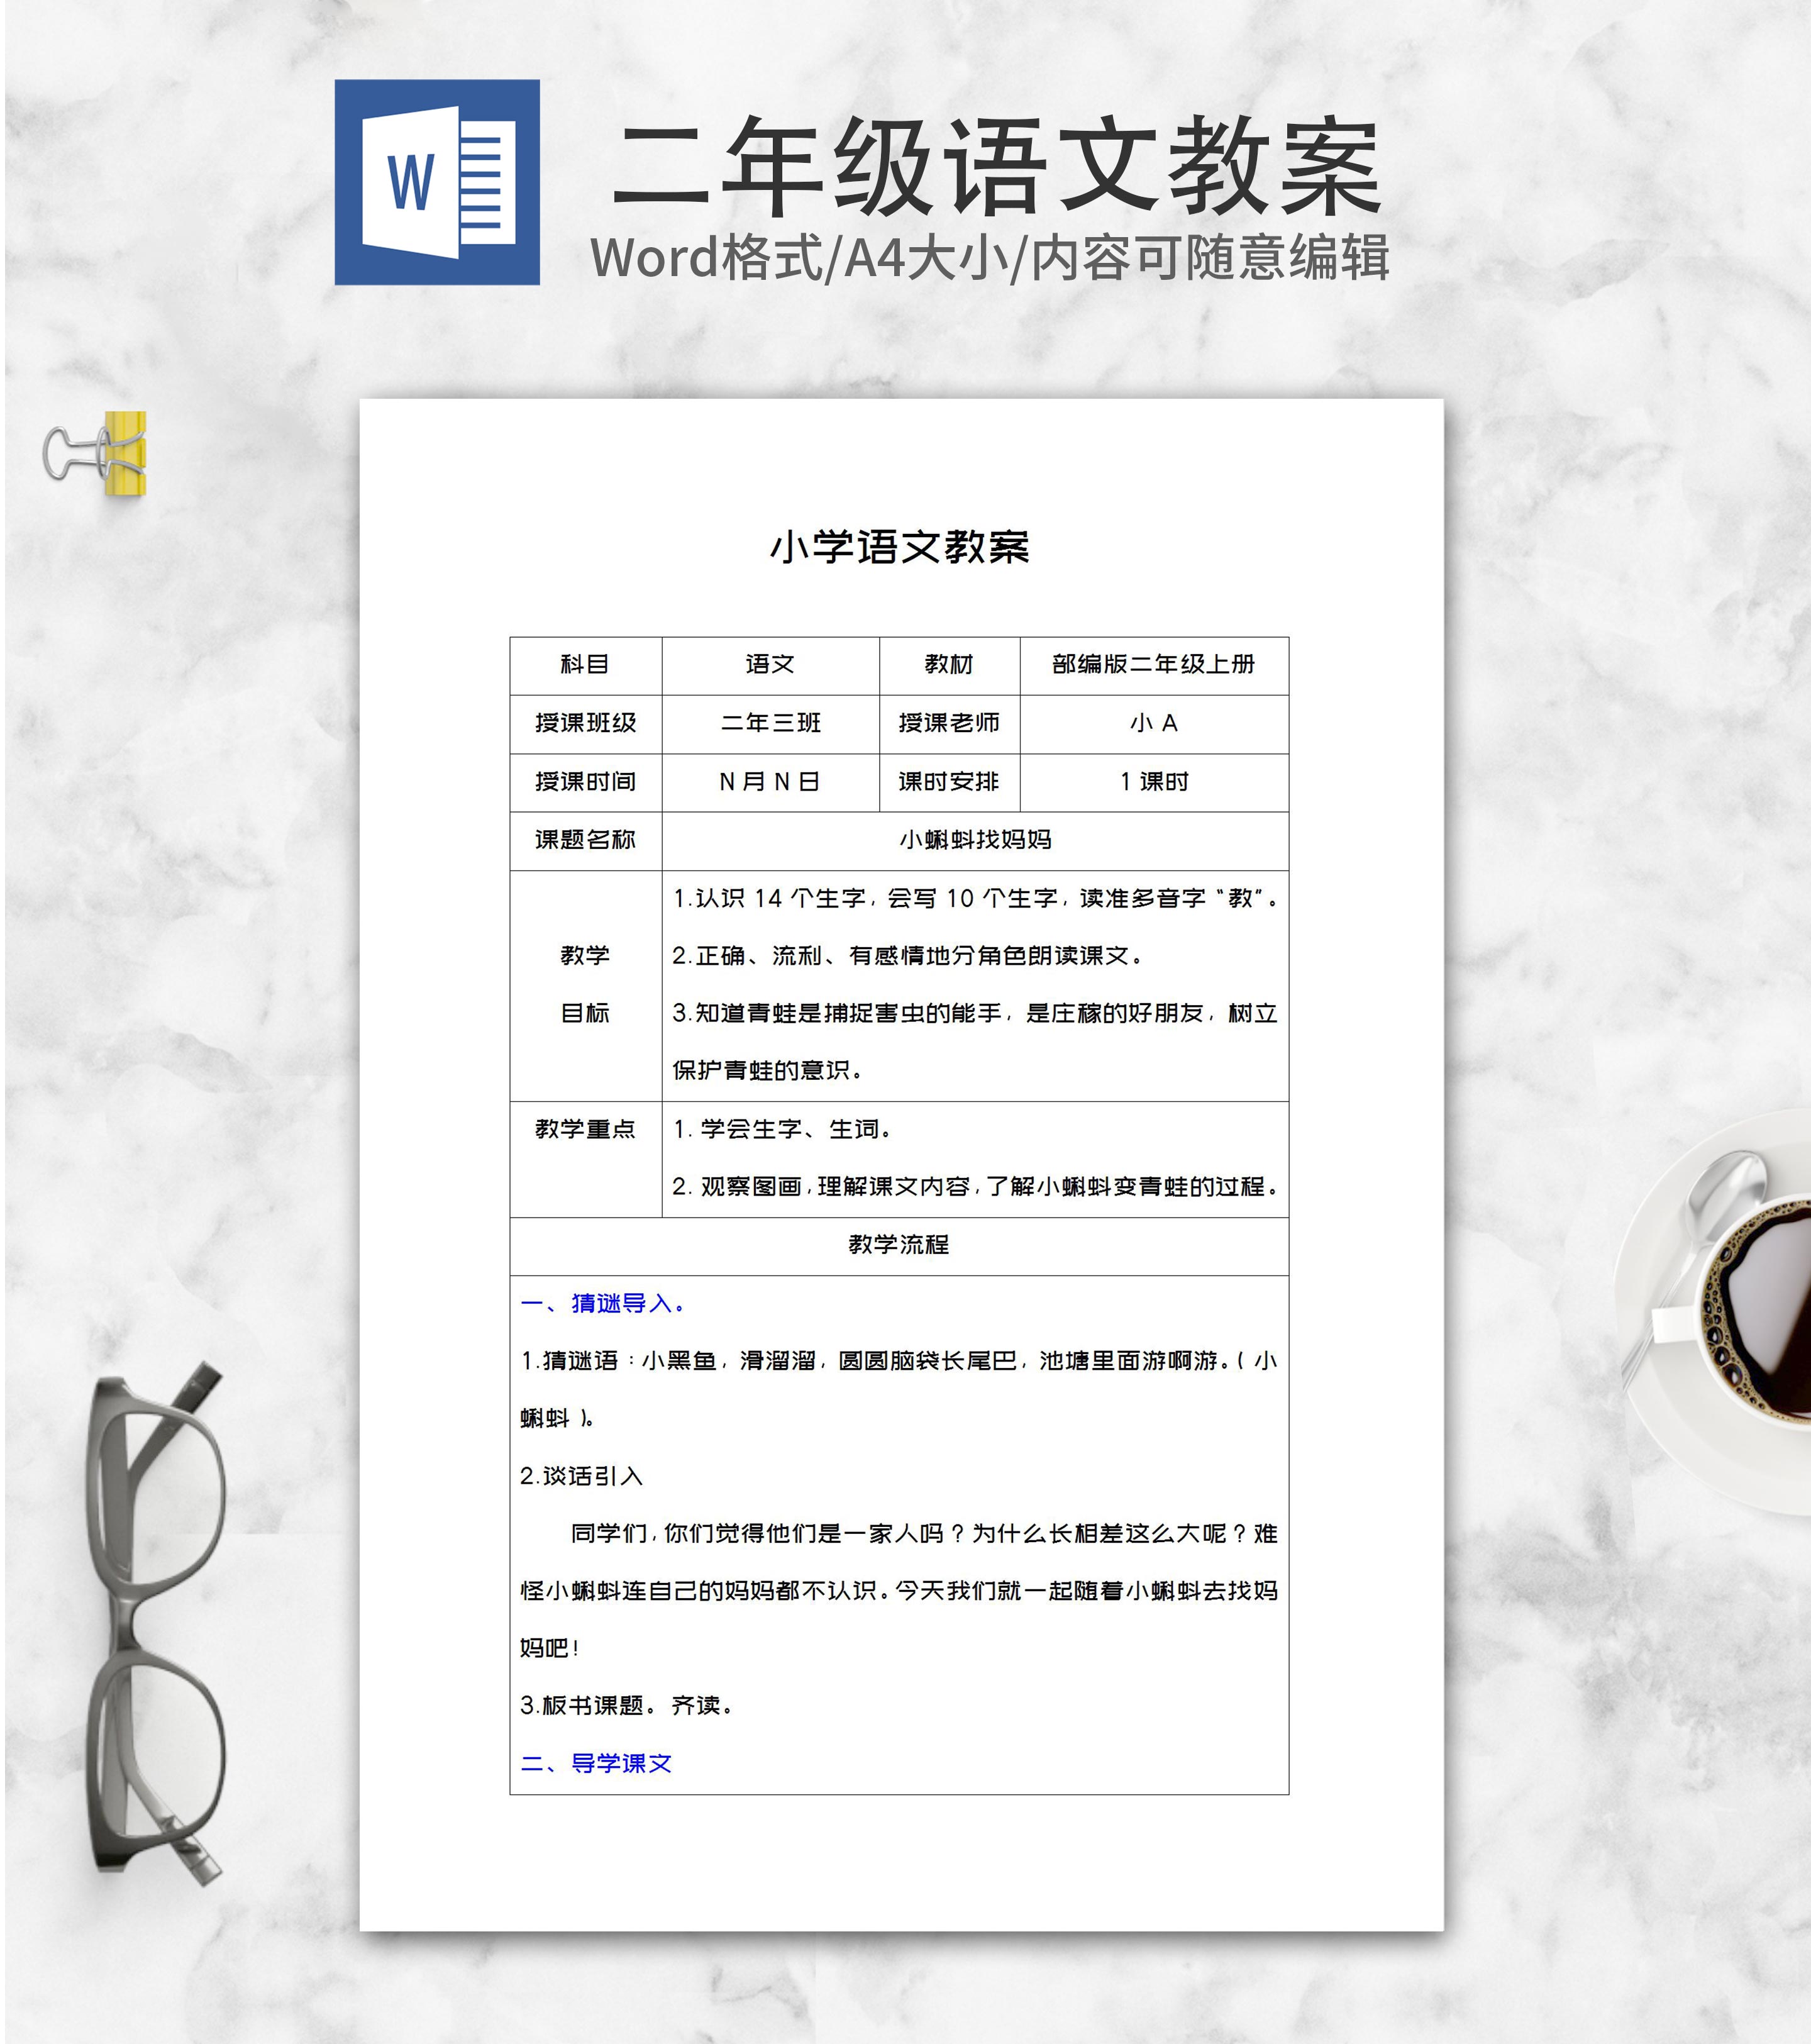Select the 语文 subject cell
1811x2044 pixels.
tap(770, 665)
